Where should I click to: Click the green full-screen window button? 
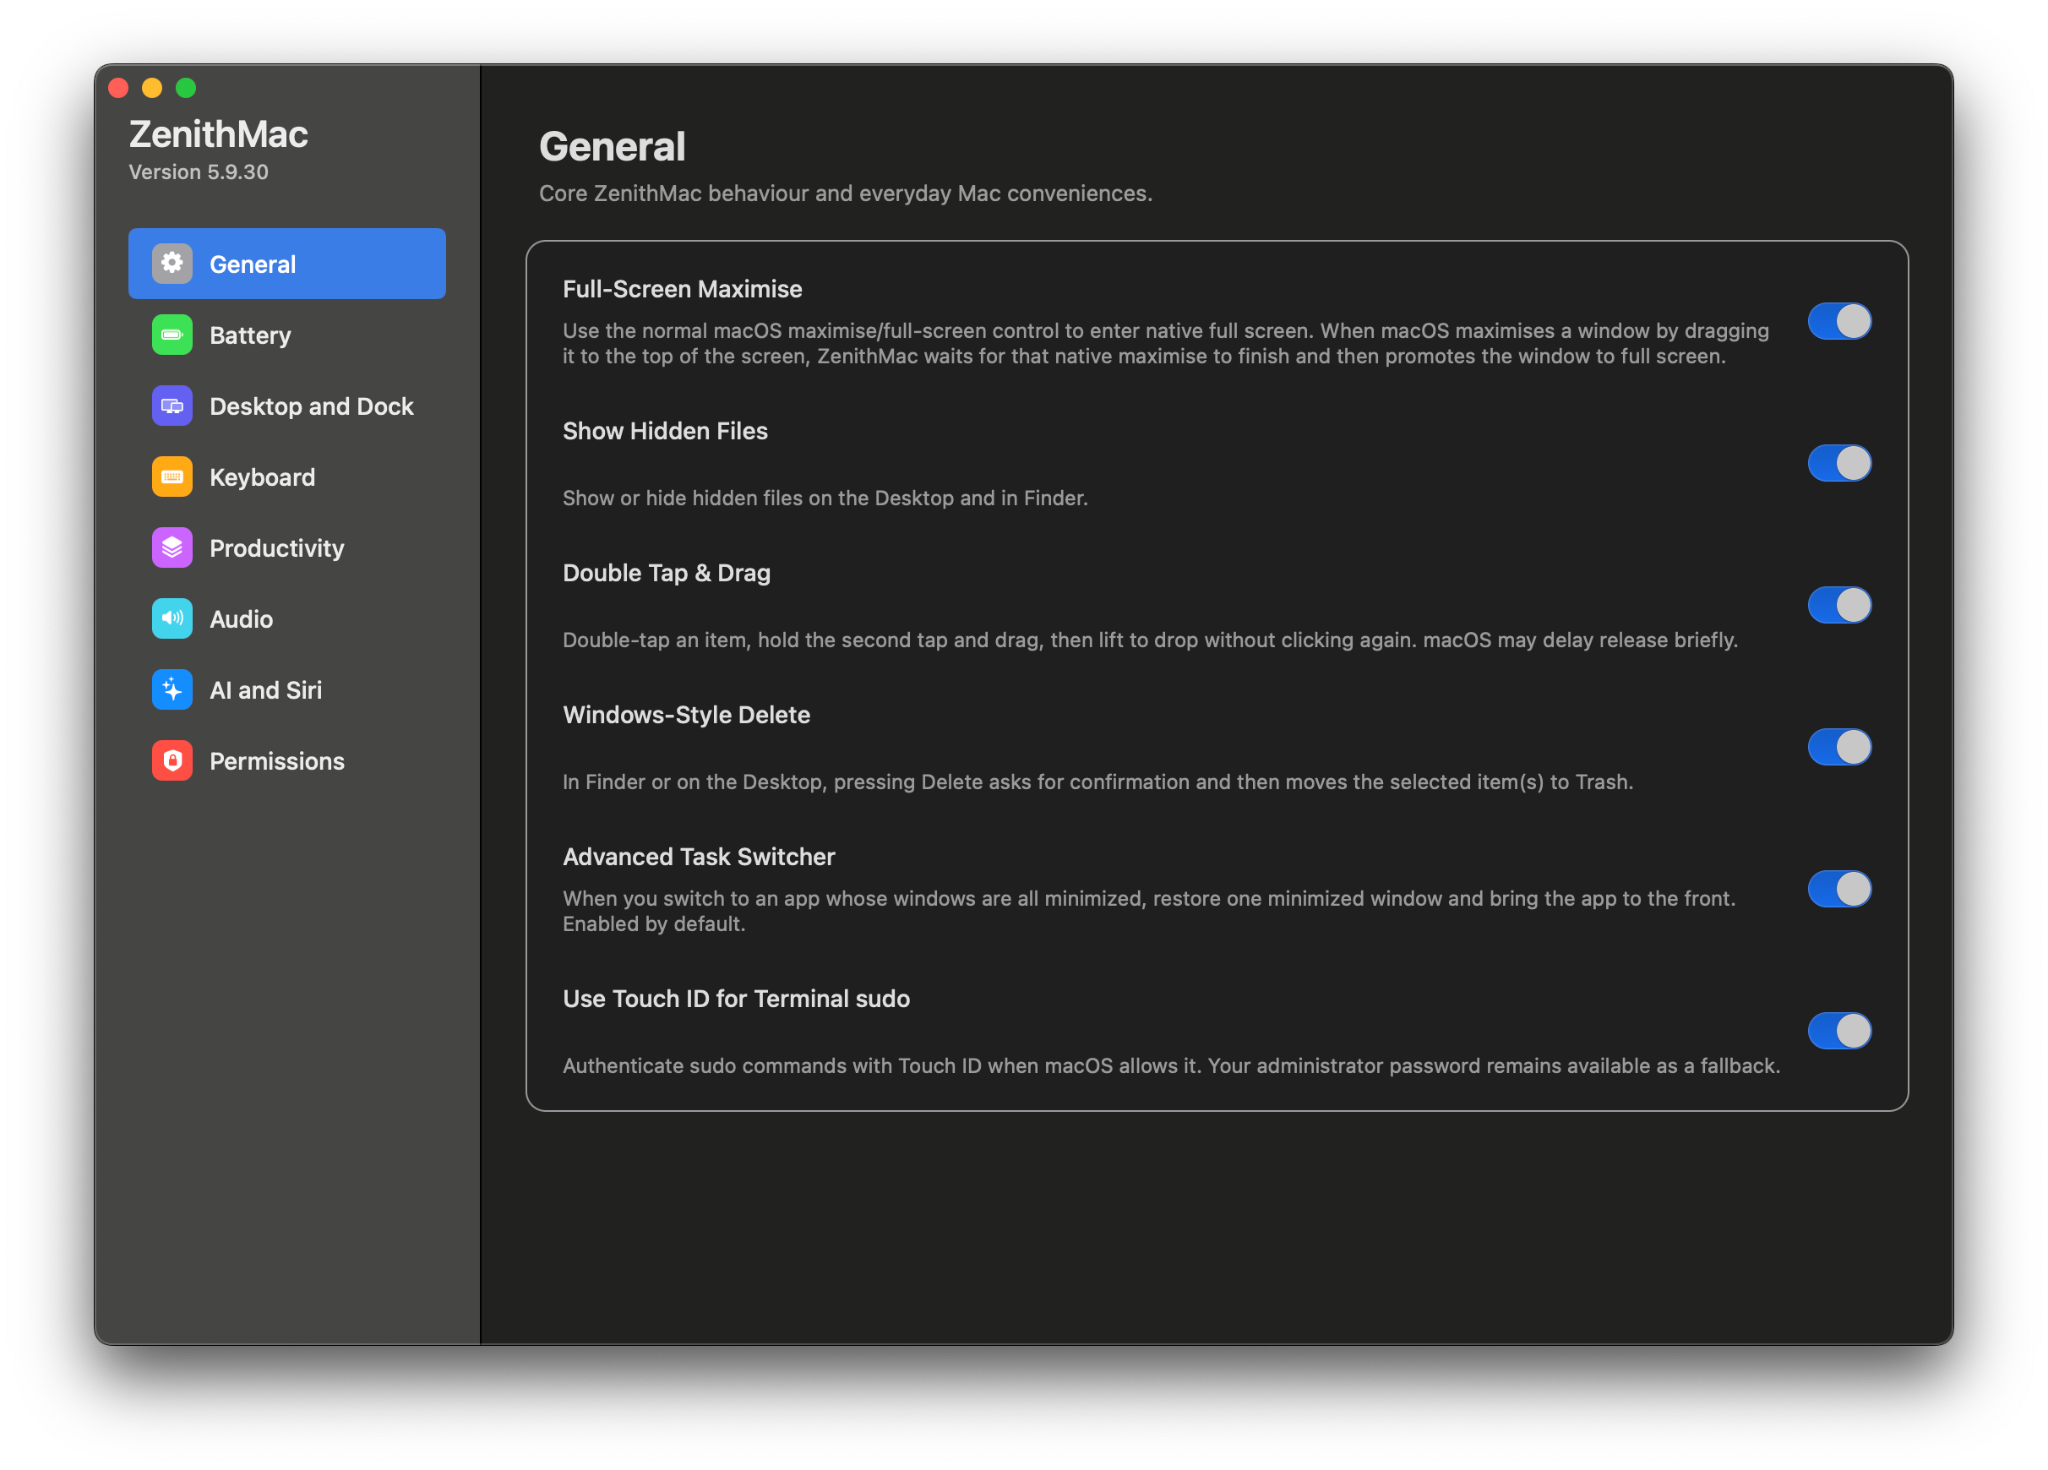(x=186, y=88)
